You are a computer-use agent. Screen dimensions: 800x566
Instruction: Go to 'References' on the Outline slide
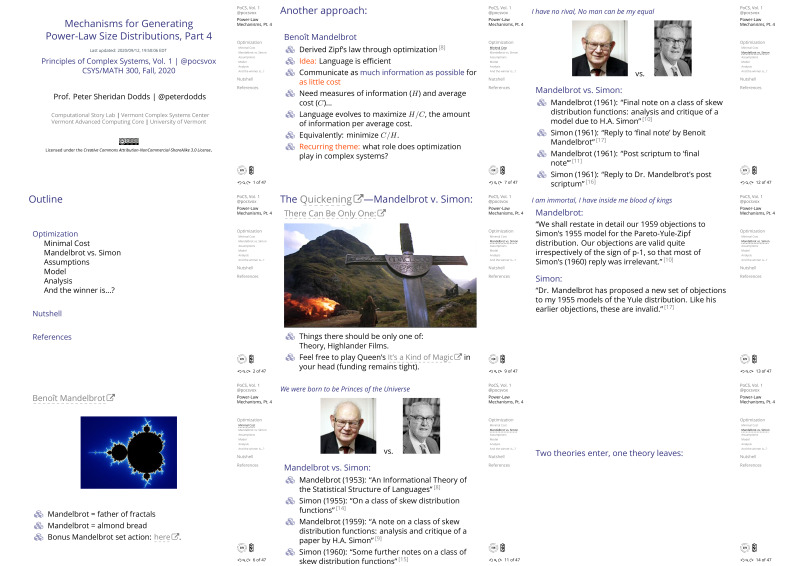click(x=52, y=337)
